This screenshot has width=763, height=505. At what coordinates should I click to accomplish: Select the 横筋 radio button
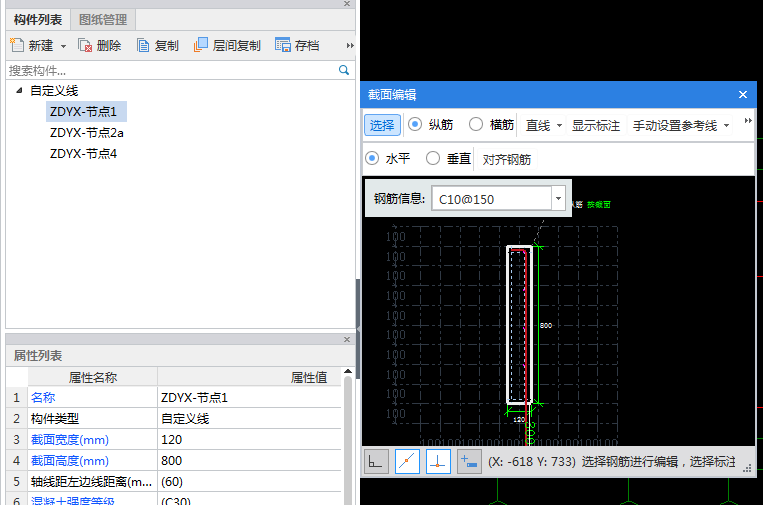coord(476,125)
